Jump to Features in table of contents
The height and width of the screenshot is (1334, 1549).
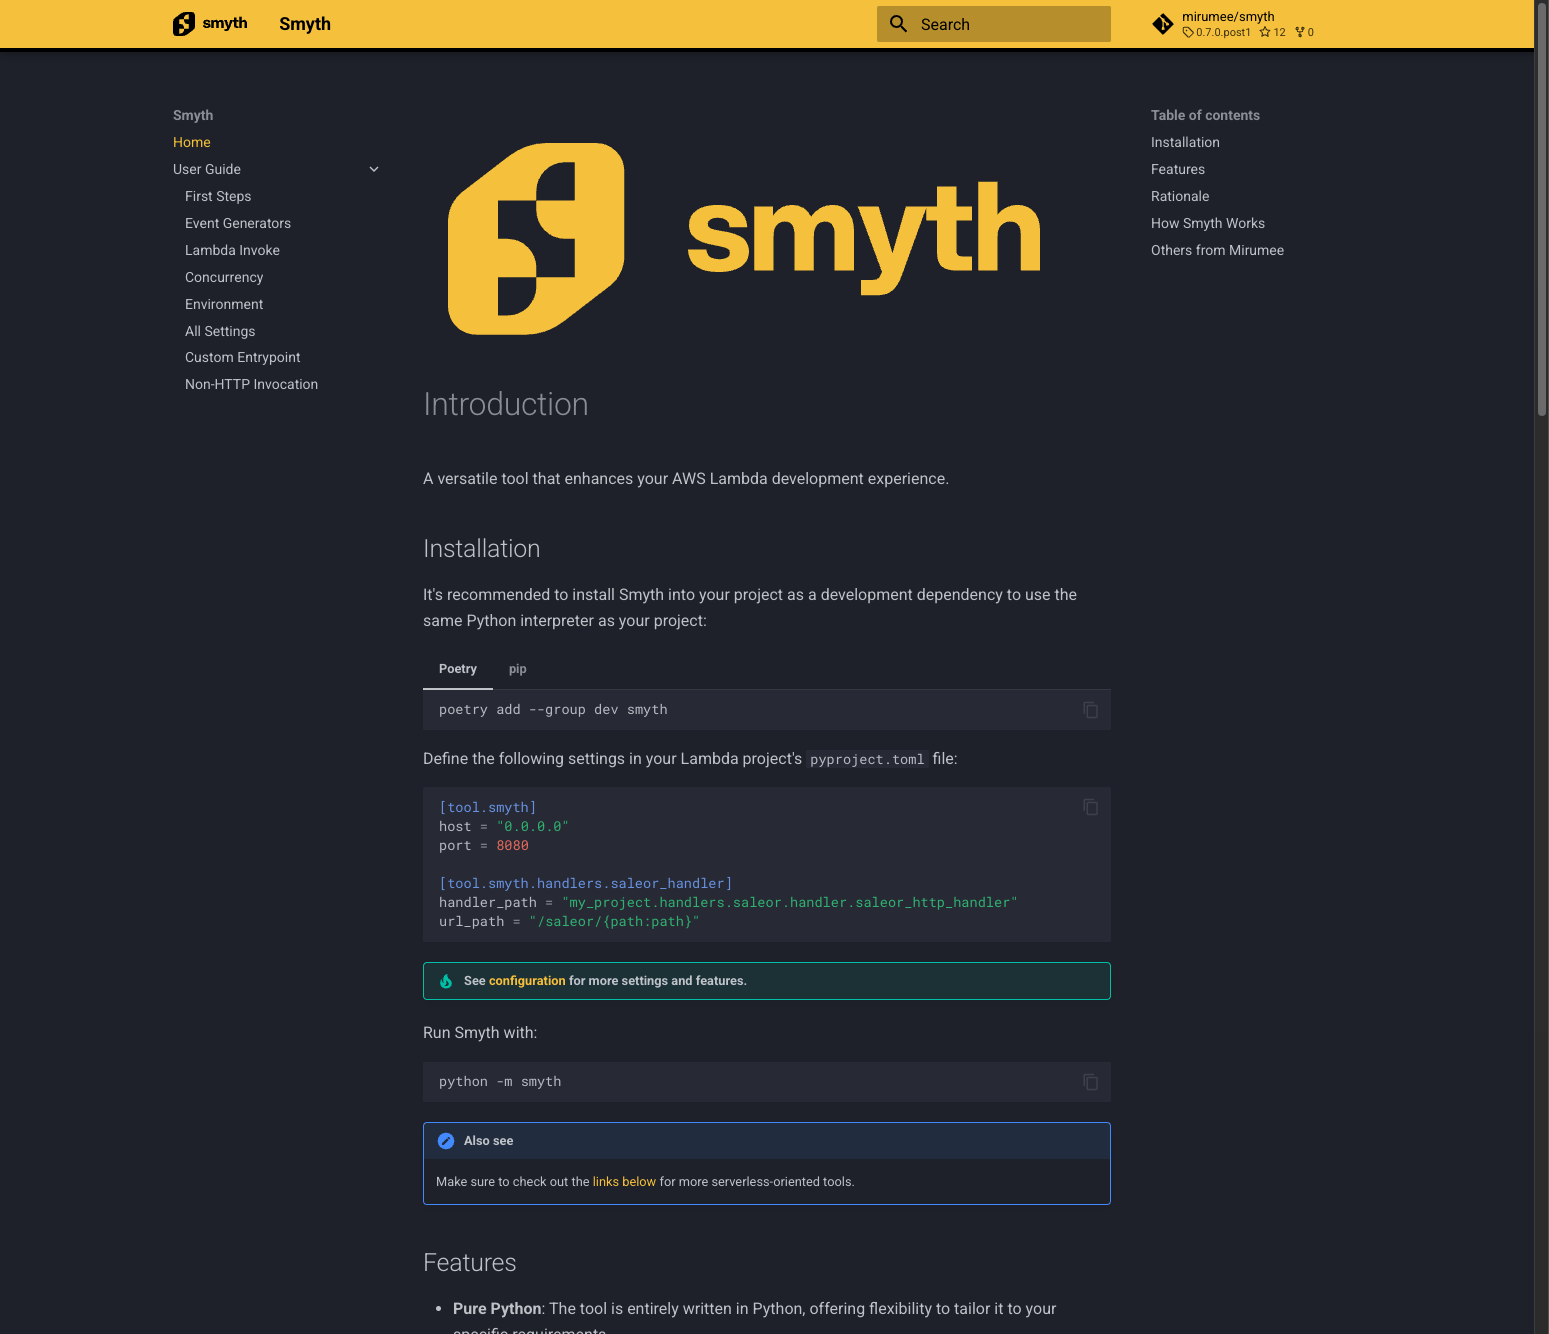click(1178, 169)
